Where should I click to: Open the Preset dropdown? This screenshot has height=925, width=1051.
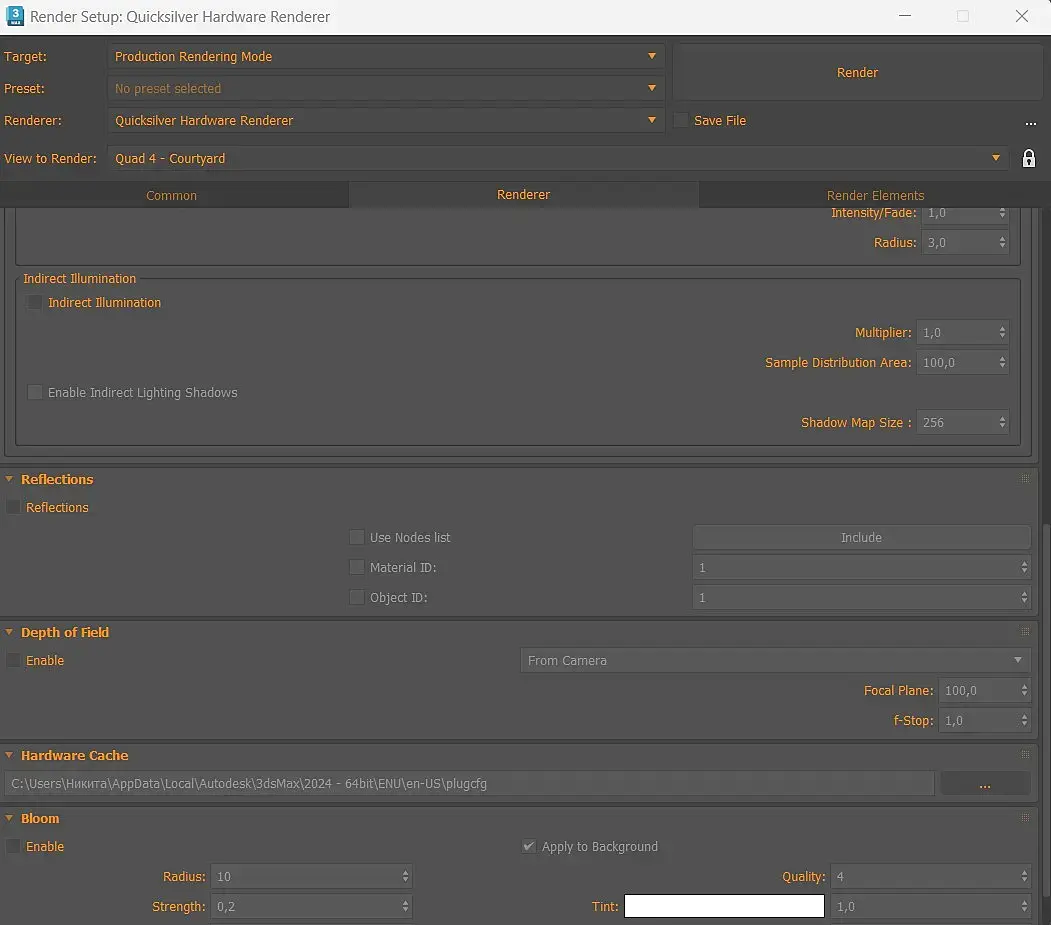pyautogui.click(x=386, y=88)
